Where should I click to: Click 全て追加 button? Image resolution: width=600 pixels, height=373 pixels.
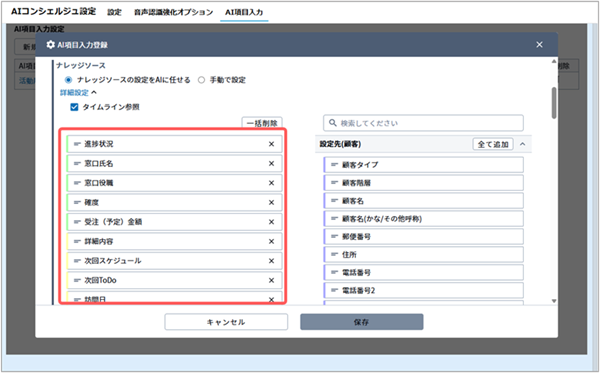coord(493,144)
